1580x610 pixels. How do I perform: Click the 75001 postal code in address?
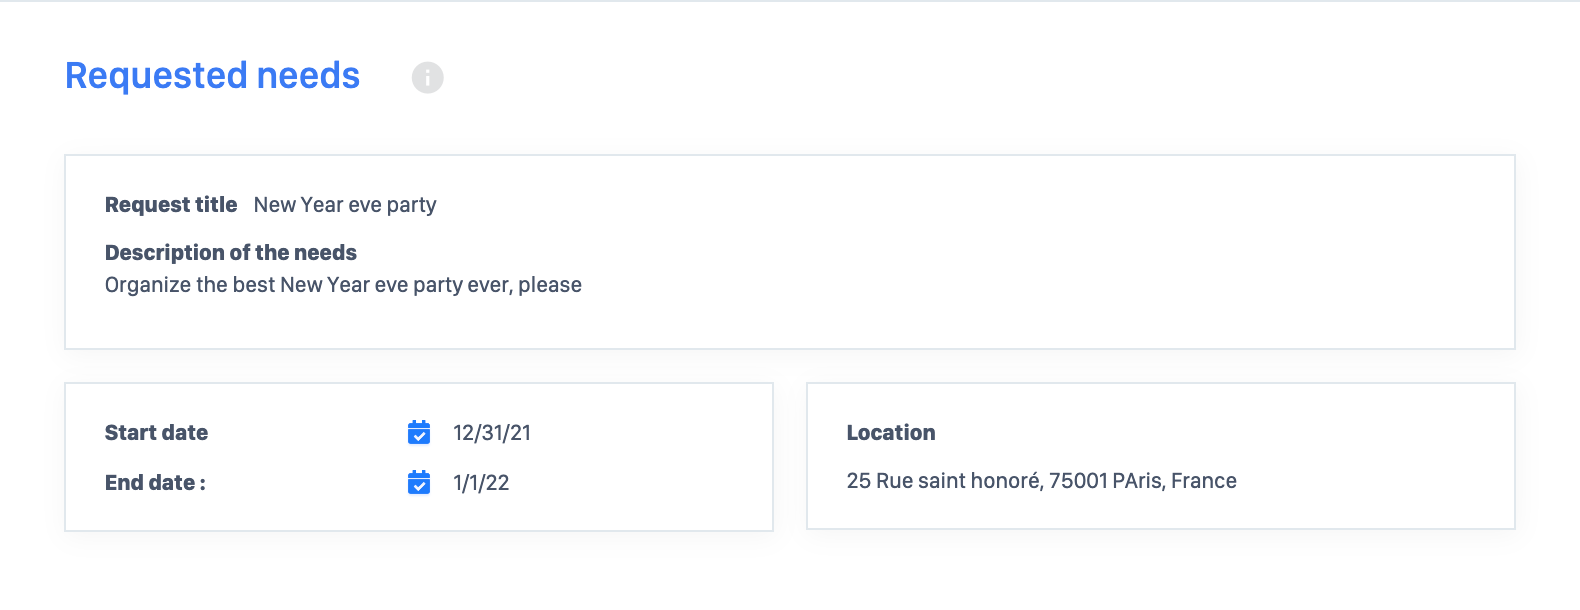coord(1078,481)
